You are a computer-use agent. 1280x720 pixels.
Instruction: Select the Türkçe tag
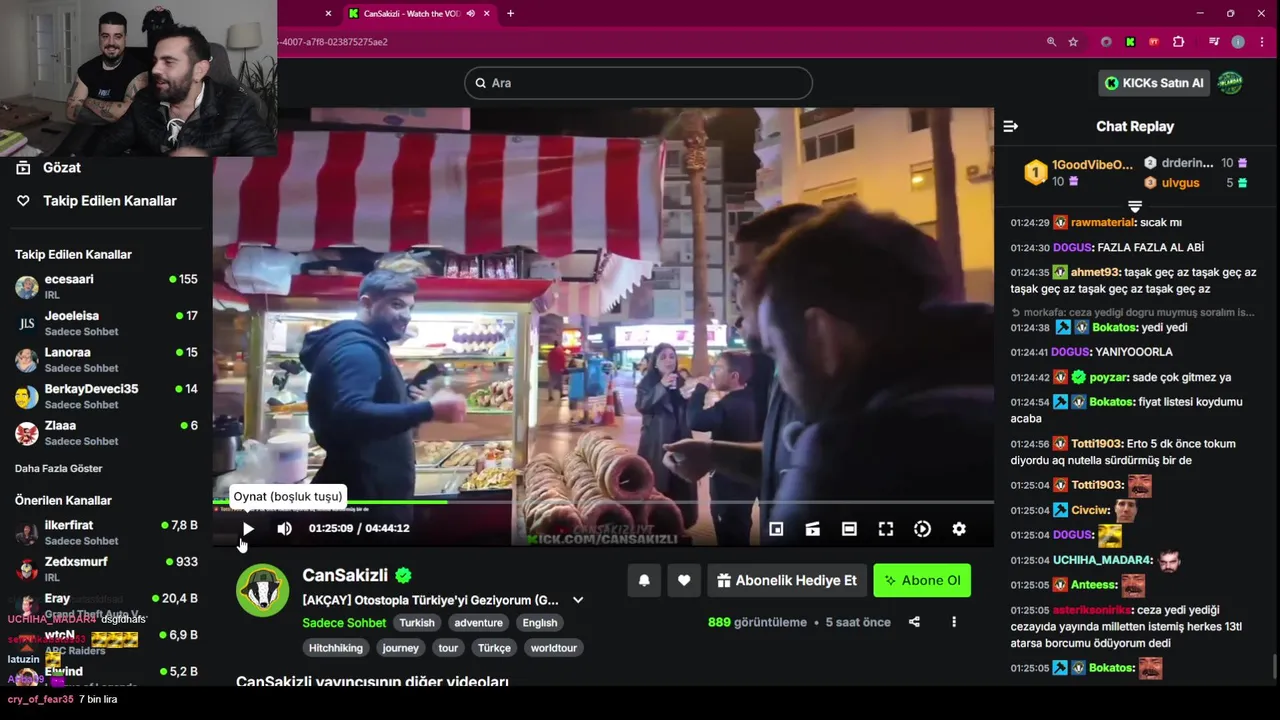coord(494,648)
